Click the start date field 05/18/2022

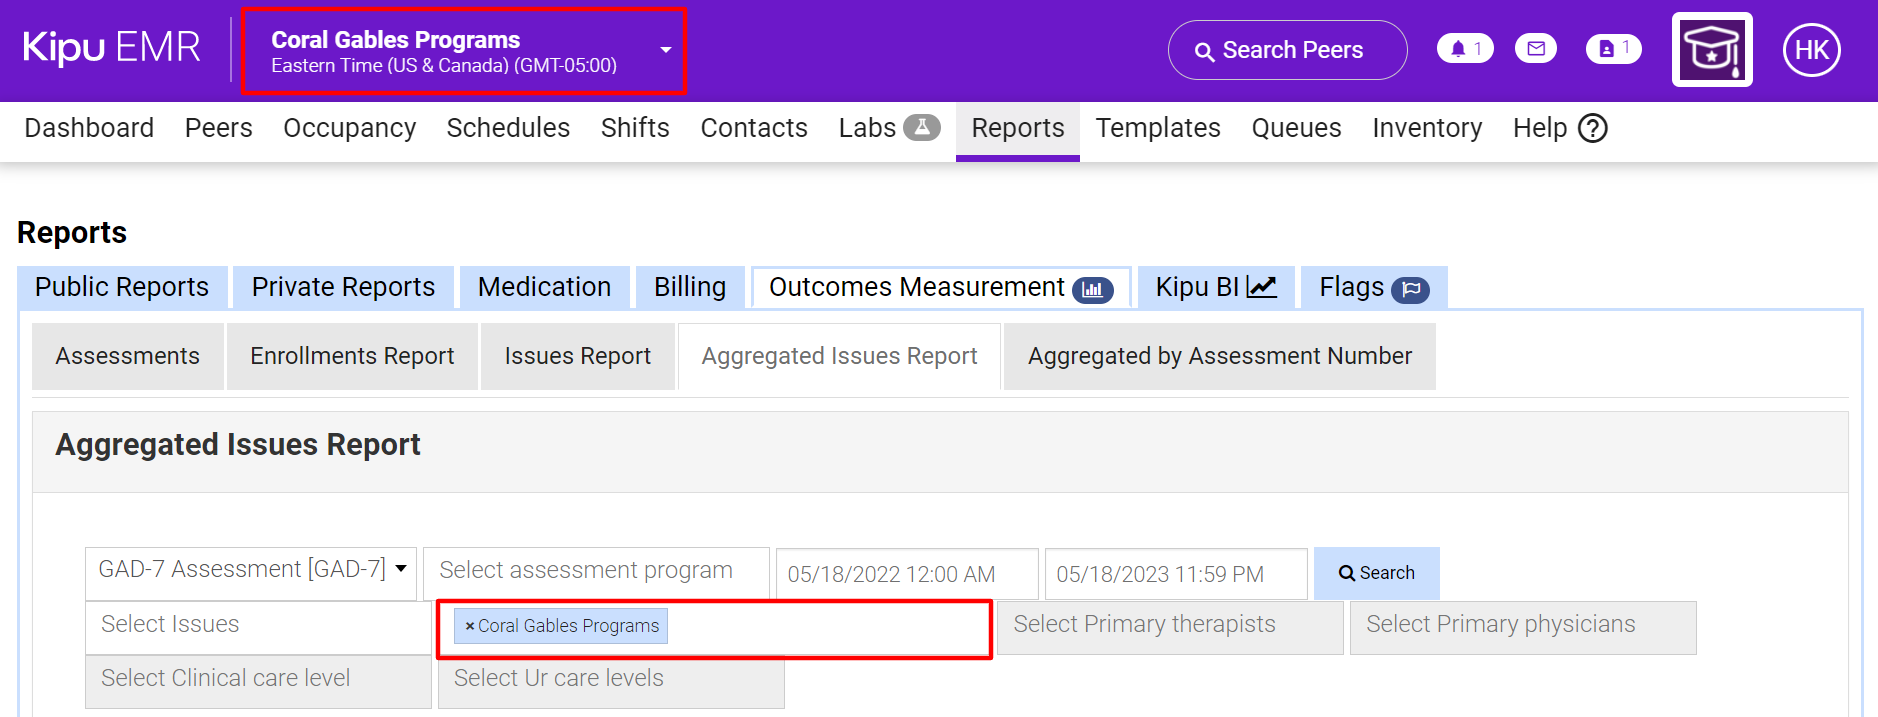(906, 574)
